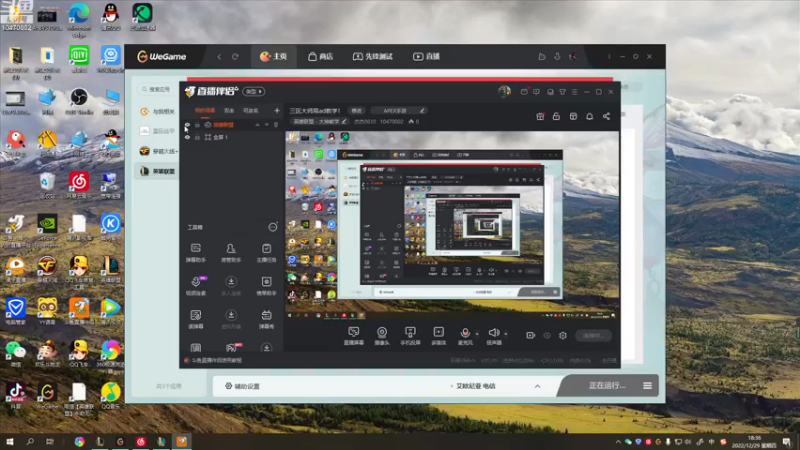Screen dimensions: 800x450
Task: Add a new scene with the plus button
Action: tap(277, 110)
